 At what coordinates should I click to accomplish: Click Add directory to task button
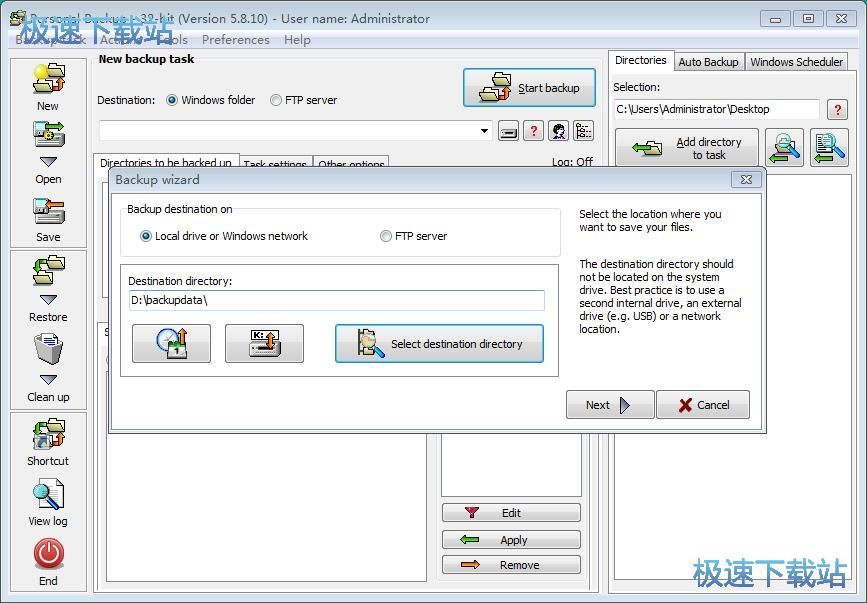[687, 148]
